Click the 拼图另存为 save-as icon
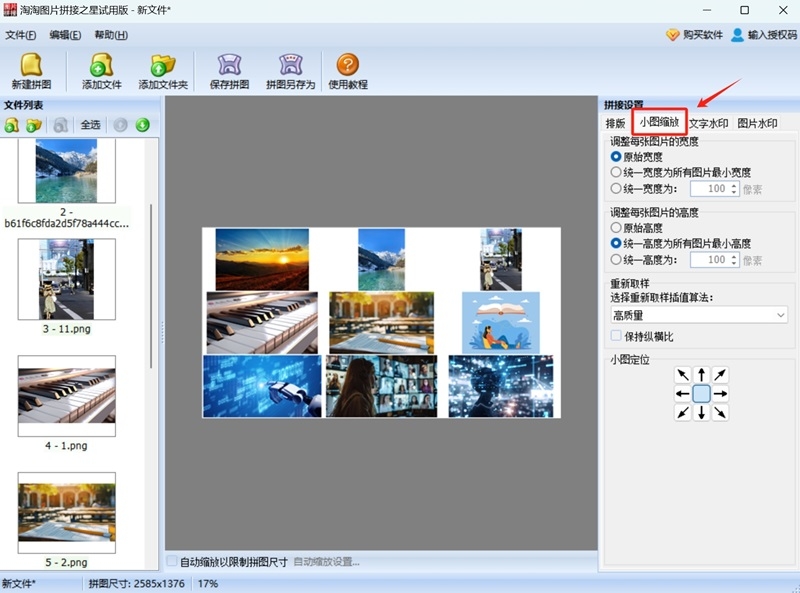 (290, 65)
